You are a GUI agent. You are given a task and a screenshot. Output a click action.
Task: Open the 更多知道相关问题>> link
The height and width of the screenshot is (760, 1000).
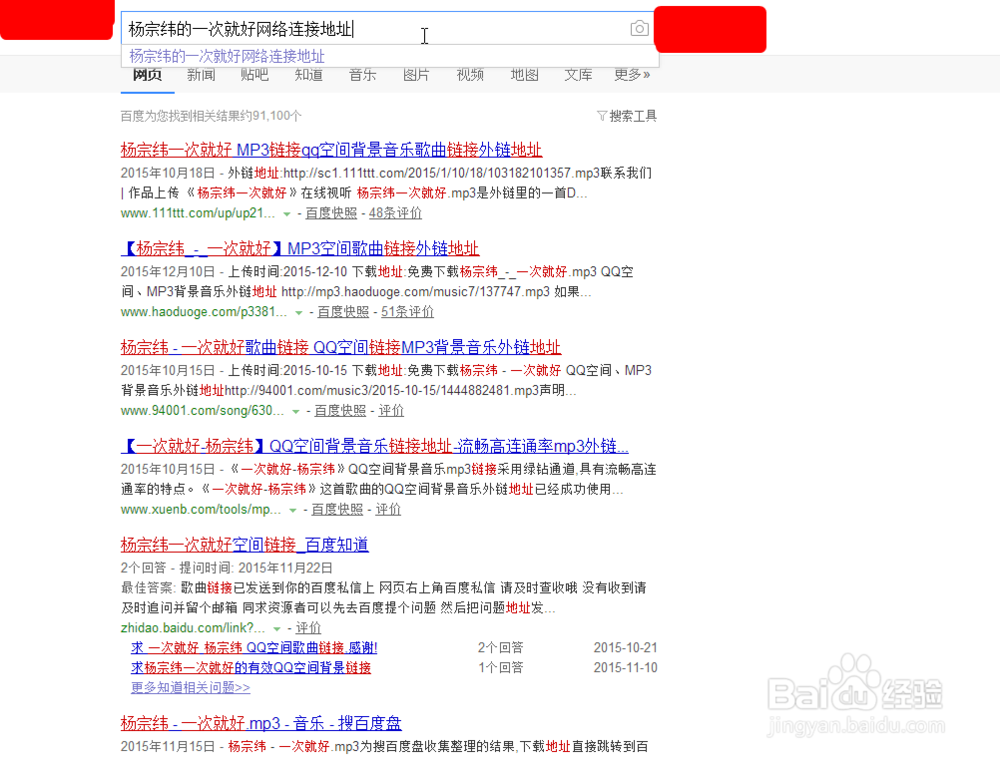click(x=190, y=687)
